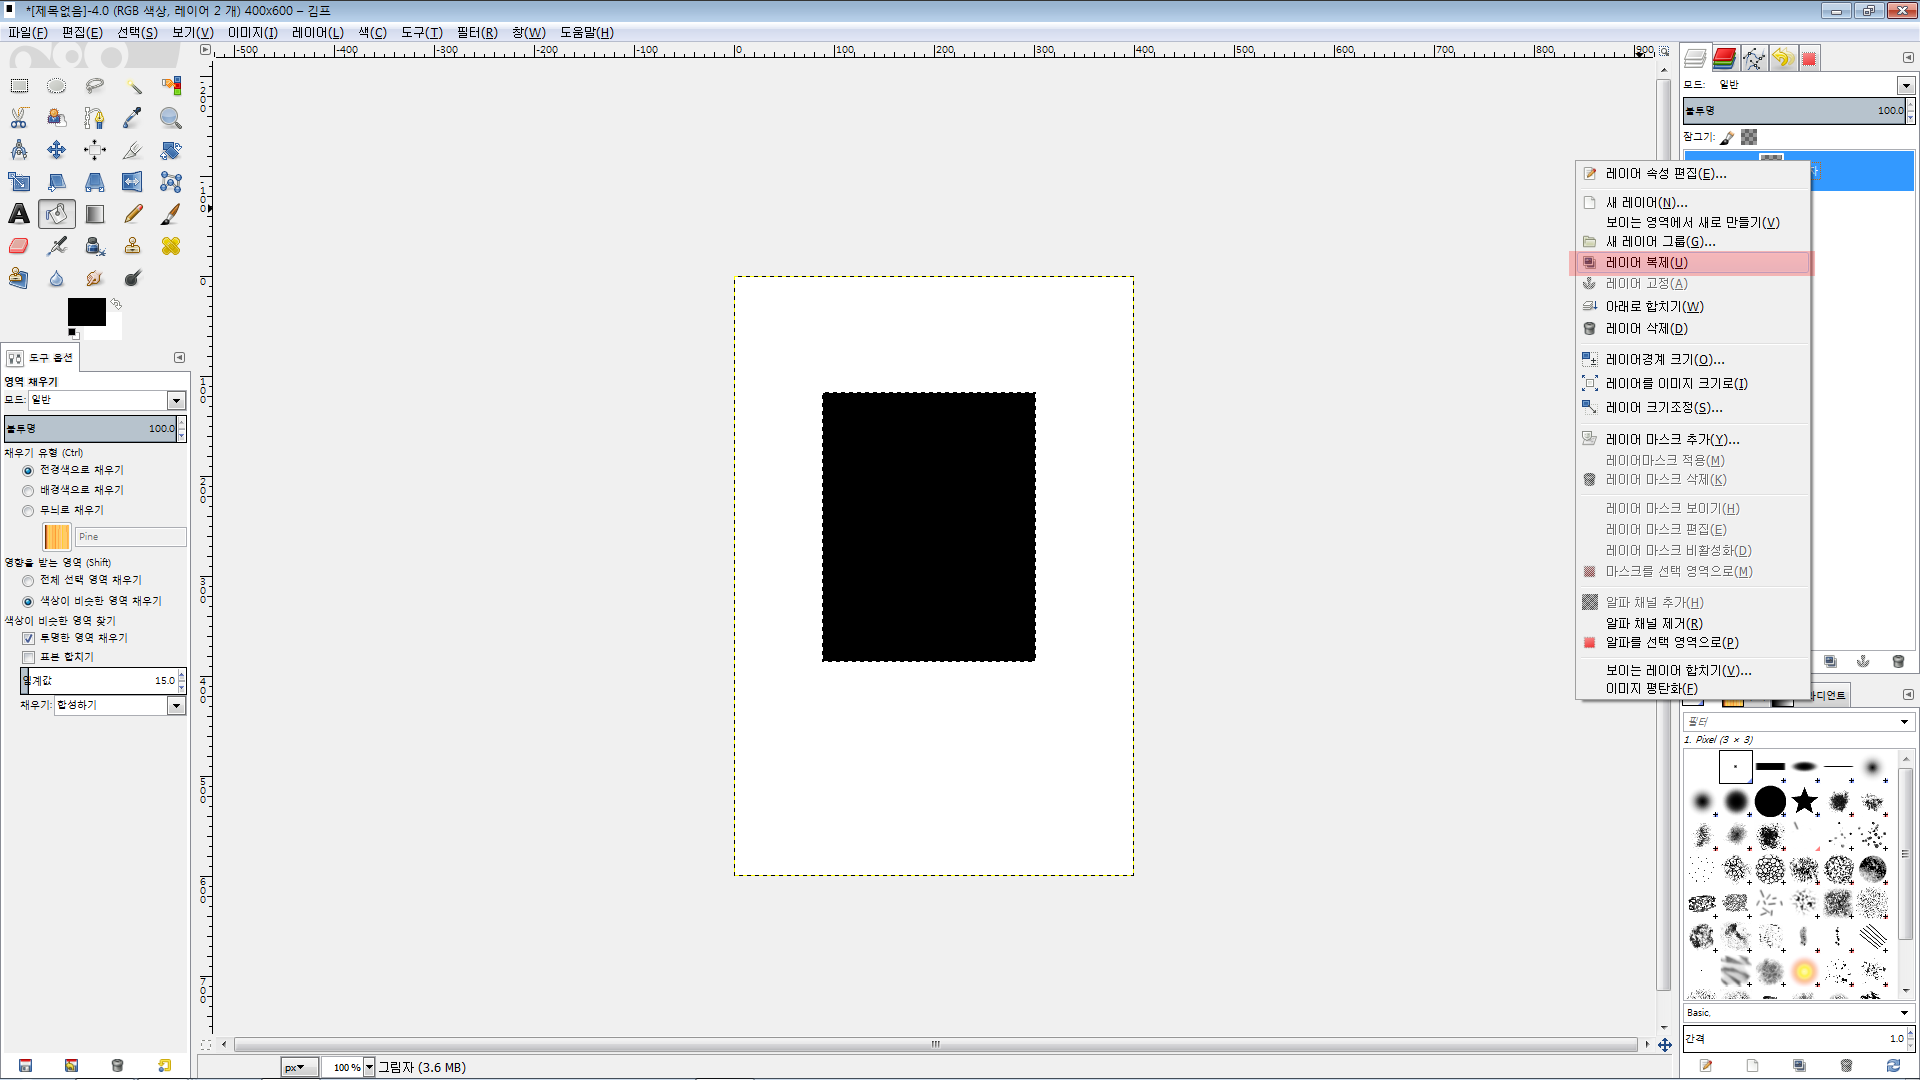1920x1080 pixels.
Task: Click the black foreground color swatch
Action: (85, 310)
